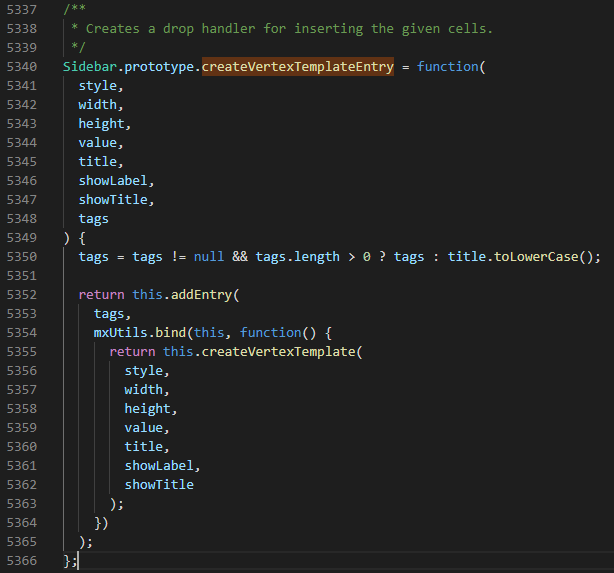Click line number 5352 in gutter
Image resolution: width=614 pixels, height=573 pixels.
[22, 295]
